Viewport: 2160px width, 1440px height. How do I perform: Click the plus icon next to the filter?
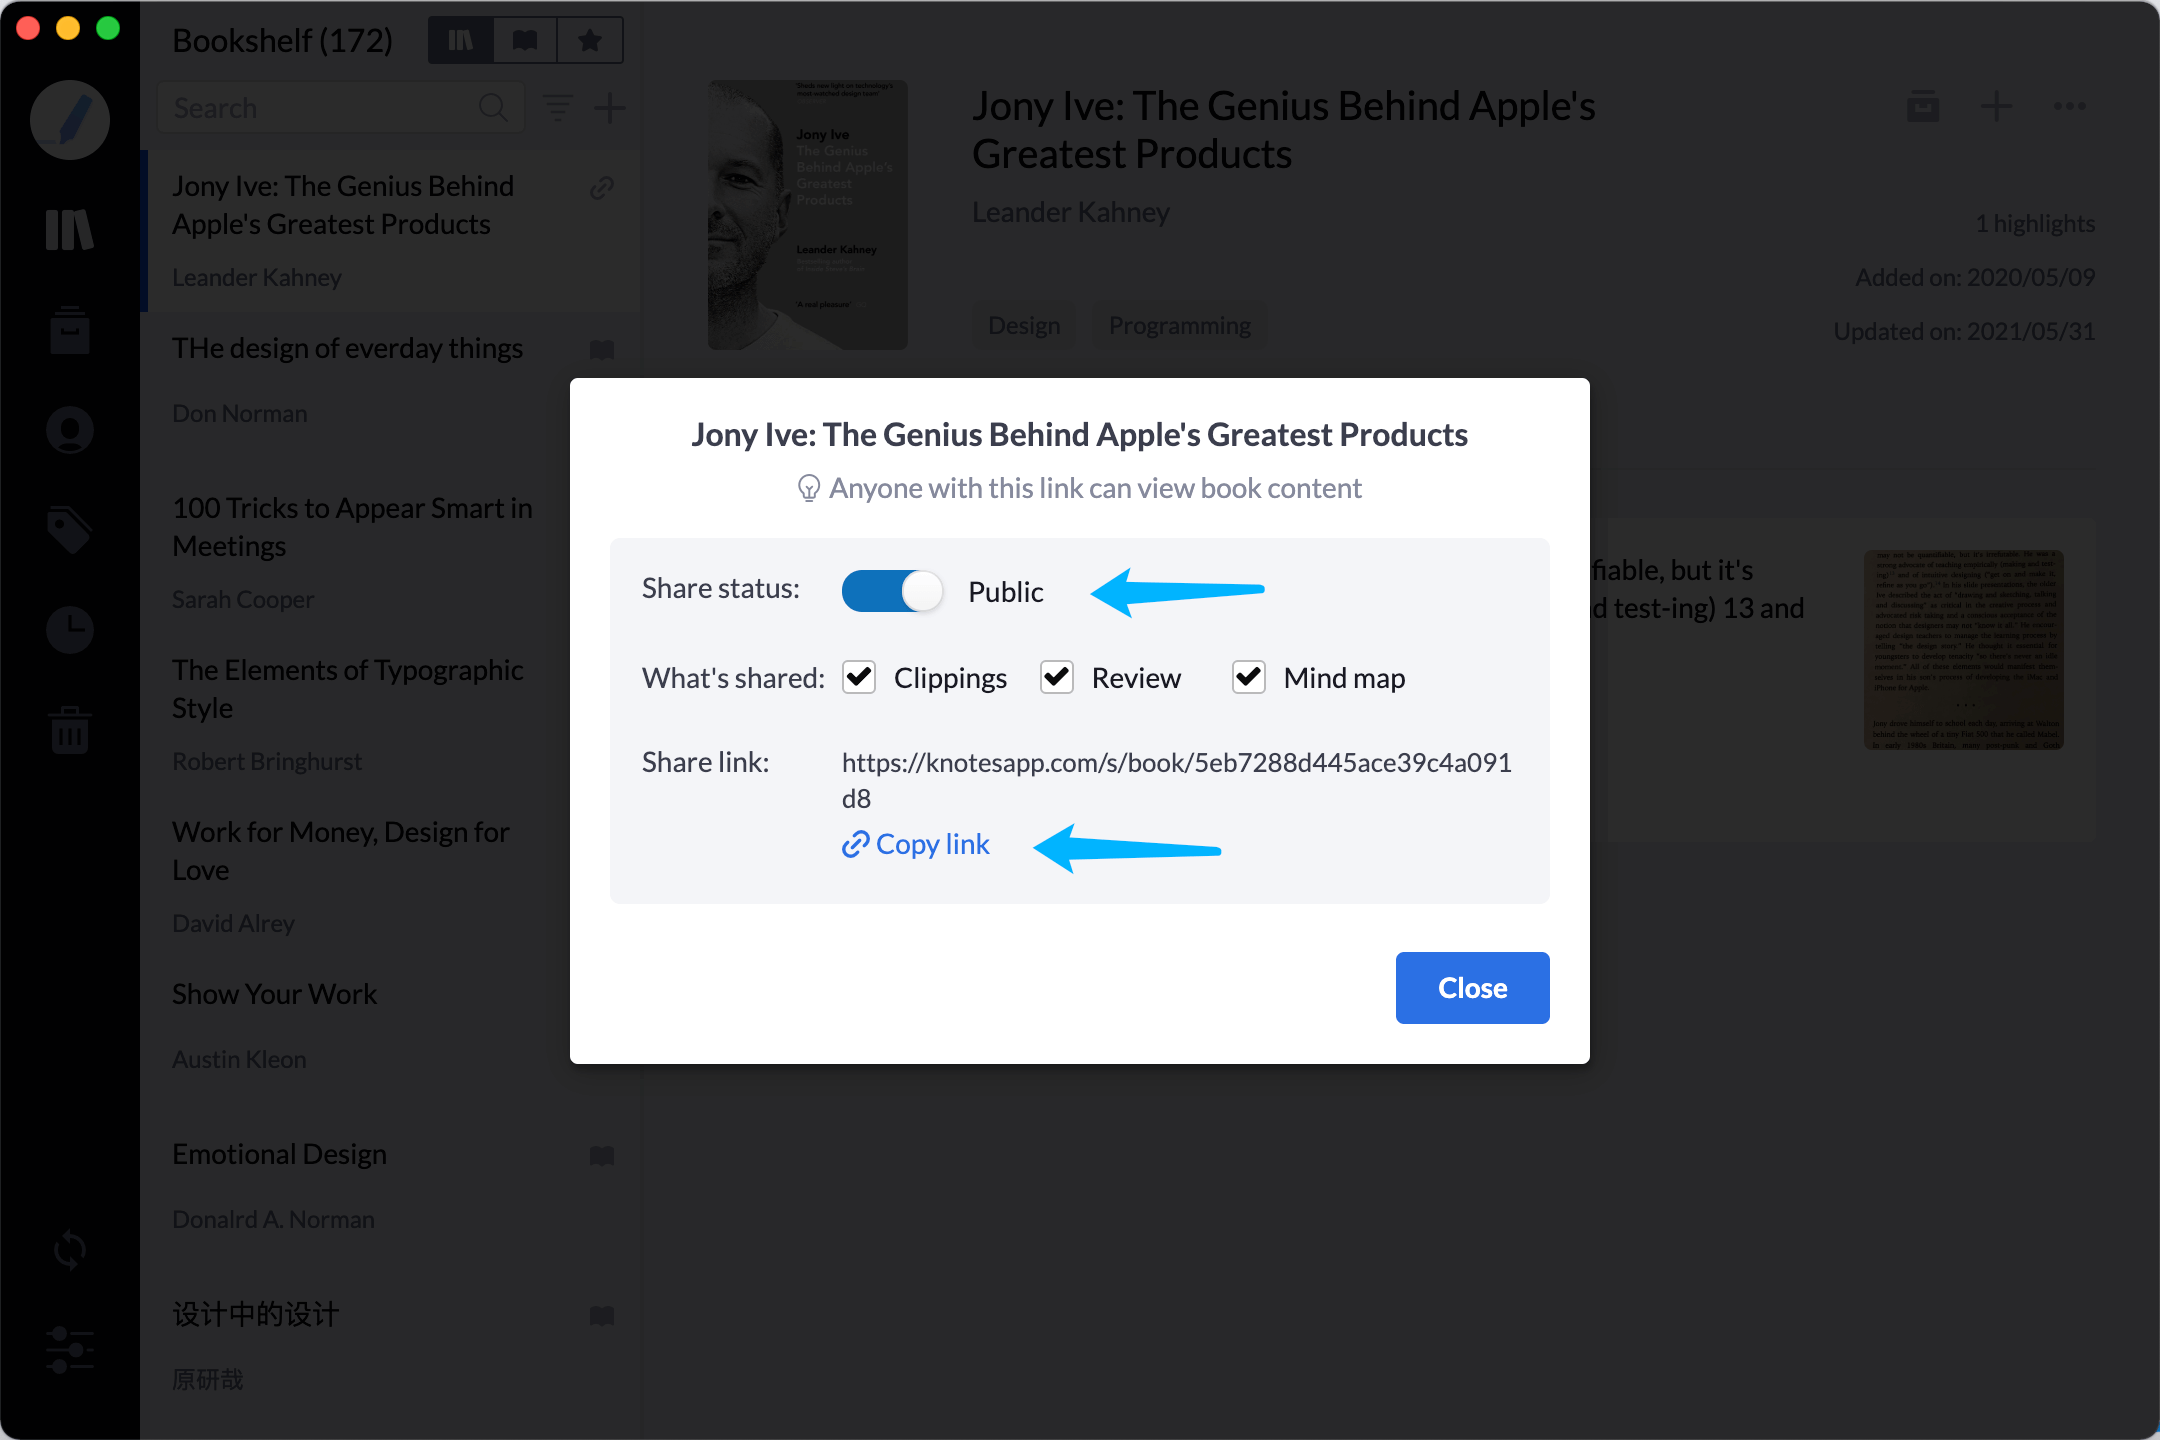click(609, 107)
